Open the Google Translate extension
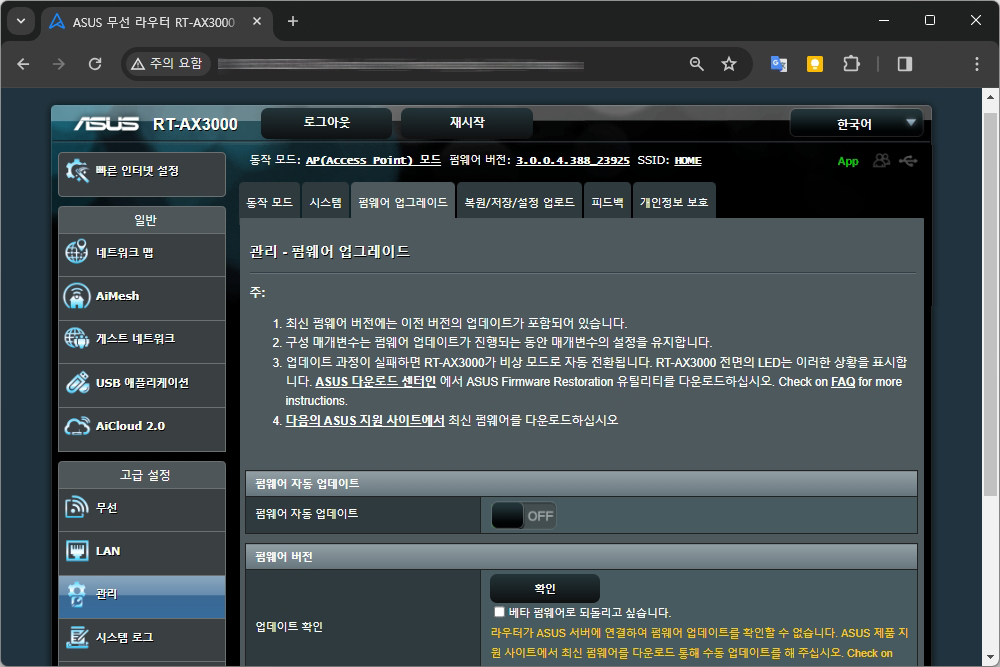 click(779, 64)
